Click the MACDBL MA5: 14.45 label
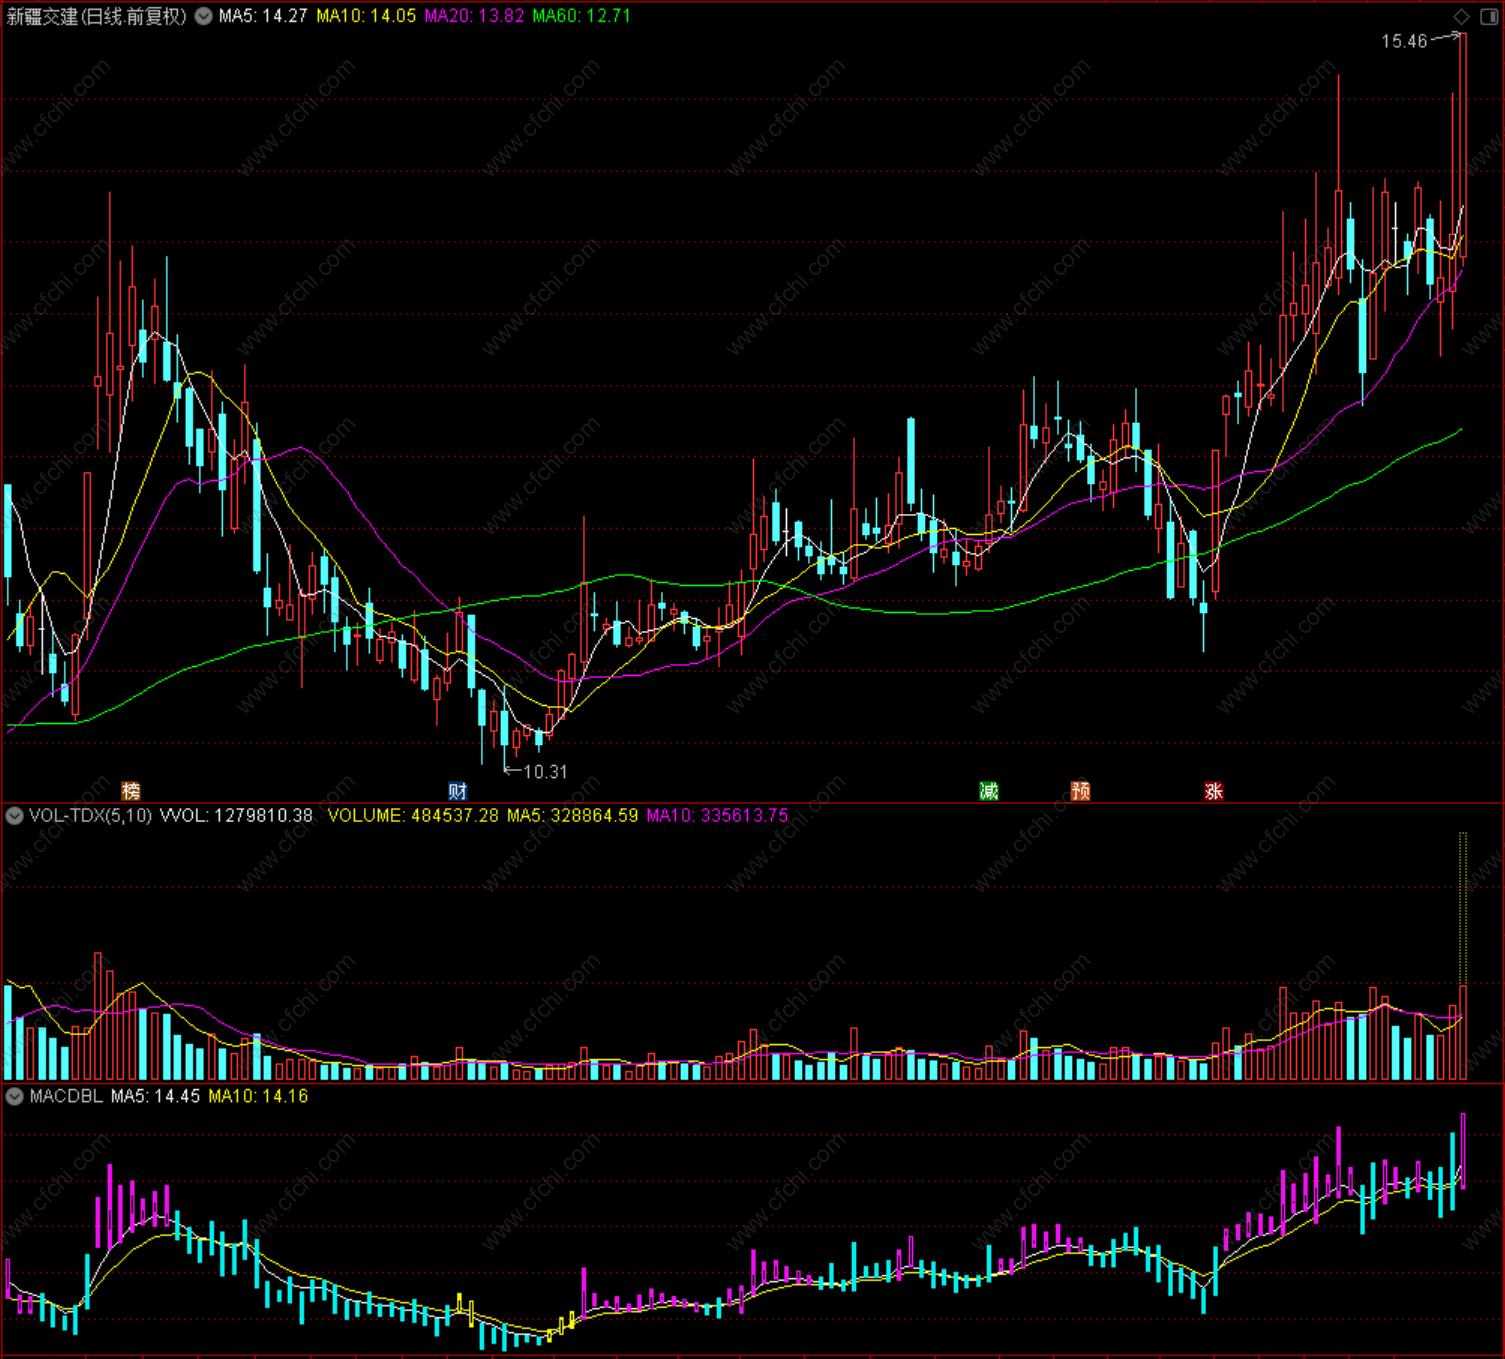This screenshot has height=1359, width=1505. [156, 1096]
